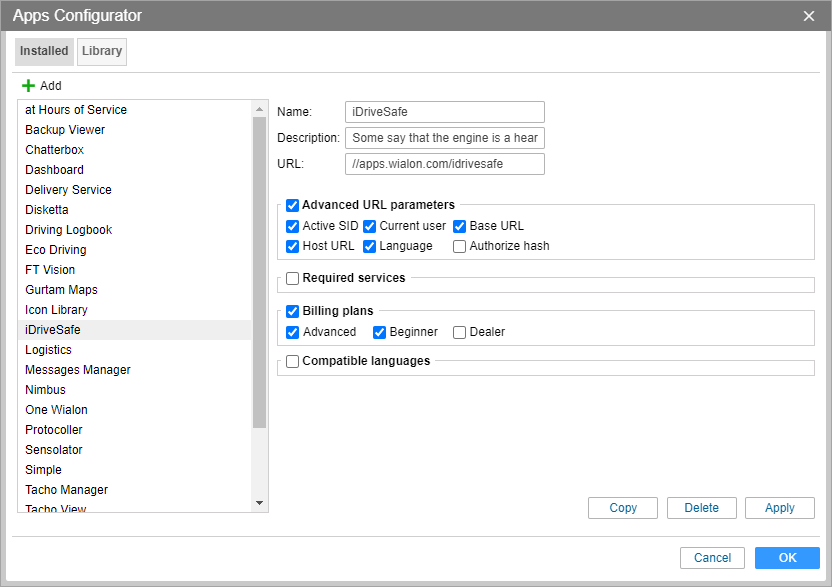Switch to the Library tab

tap(102, 51)
